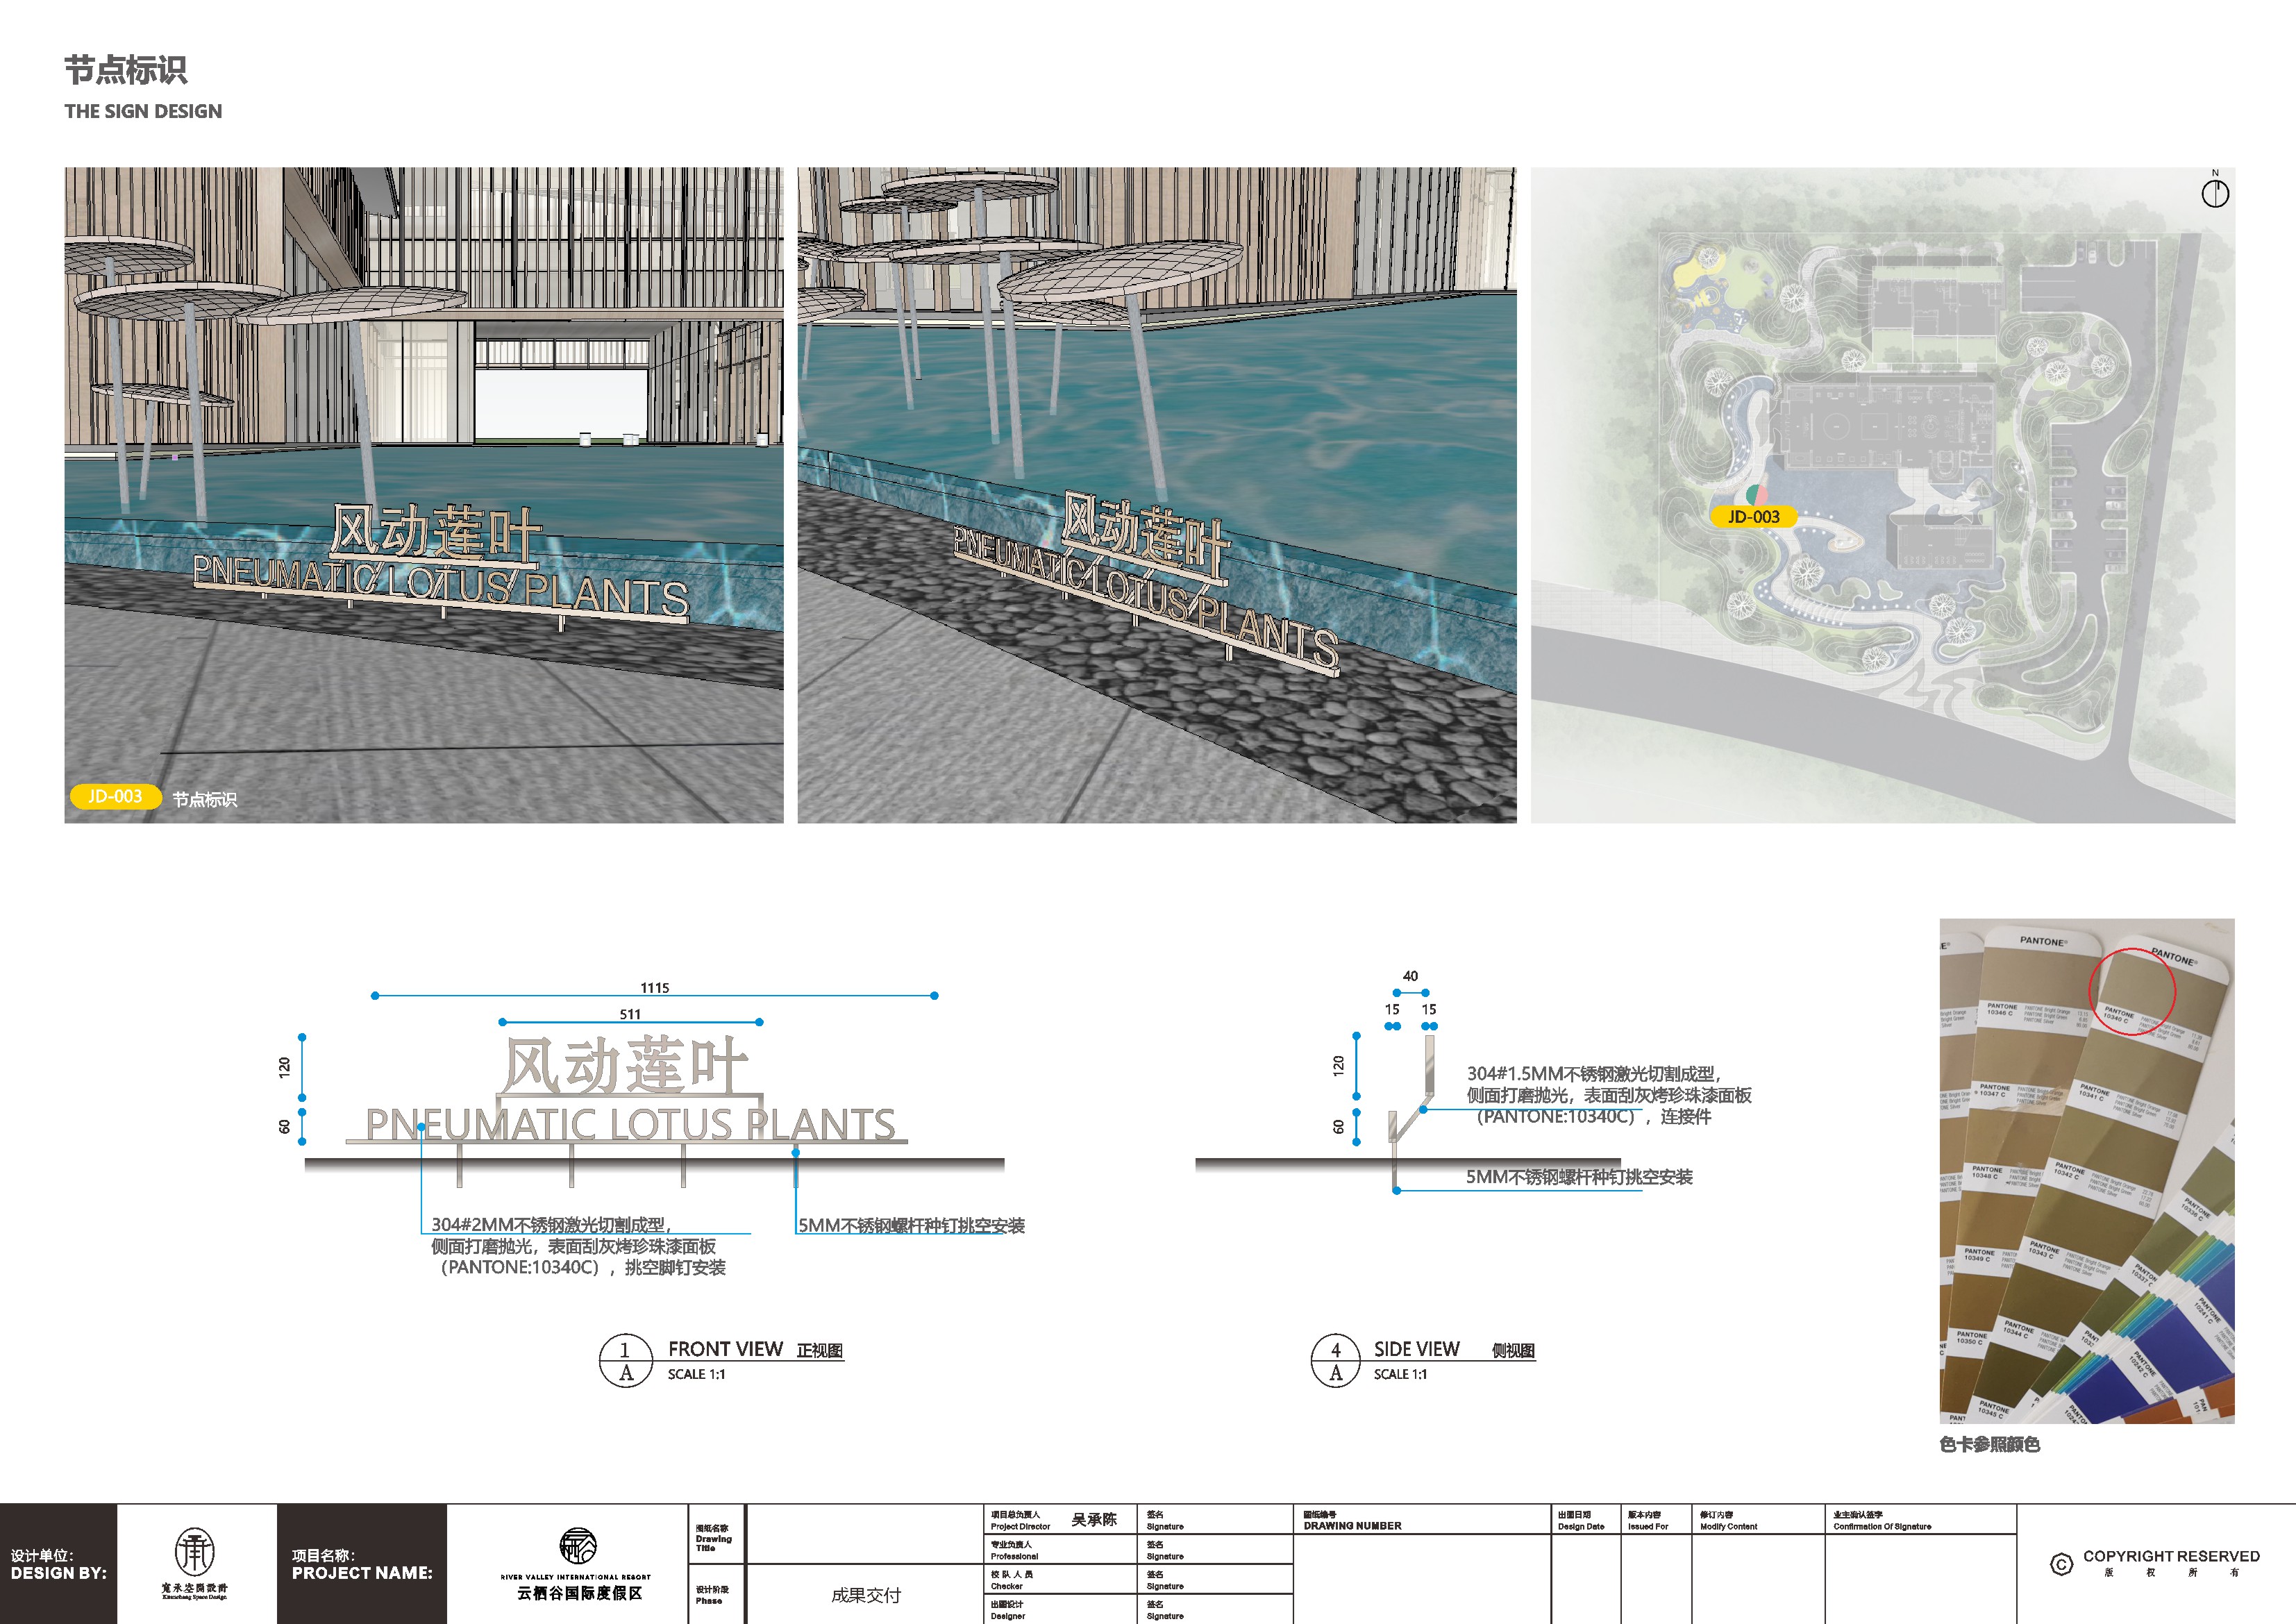
Task: Click the 1/A circle marker for Front View
Action: [x=626, y=1361]
